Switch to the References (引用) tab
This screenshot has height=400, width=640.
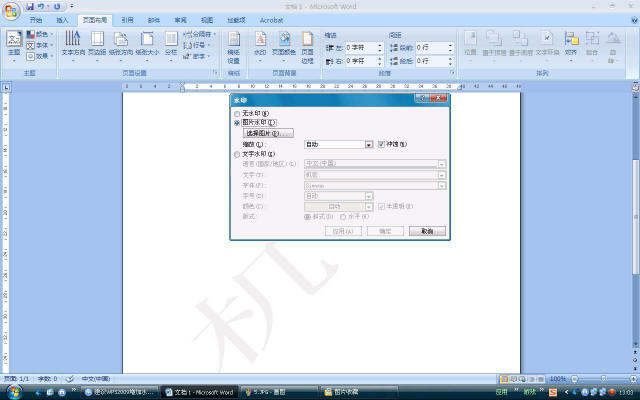(127, 20)
